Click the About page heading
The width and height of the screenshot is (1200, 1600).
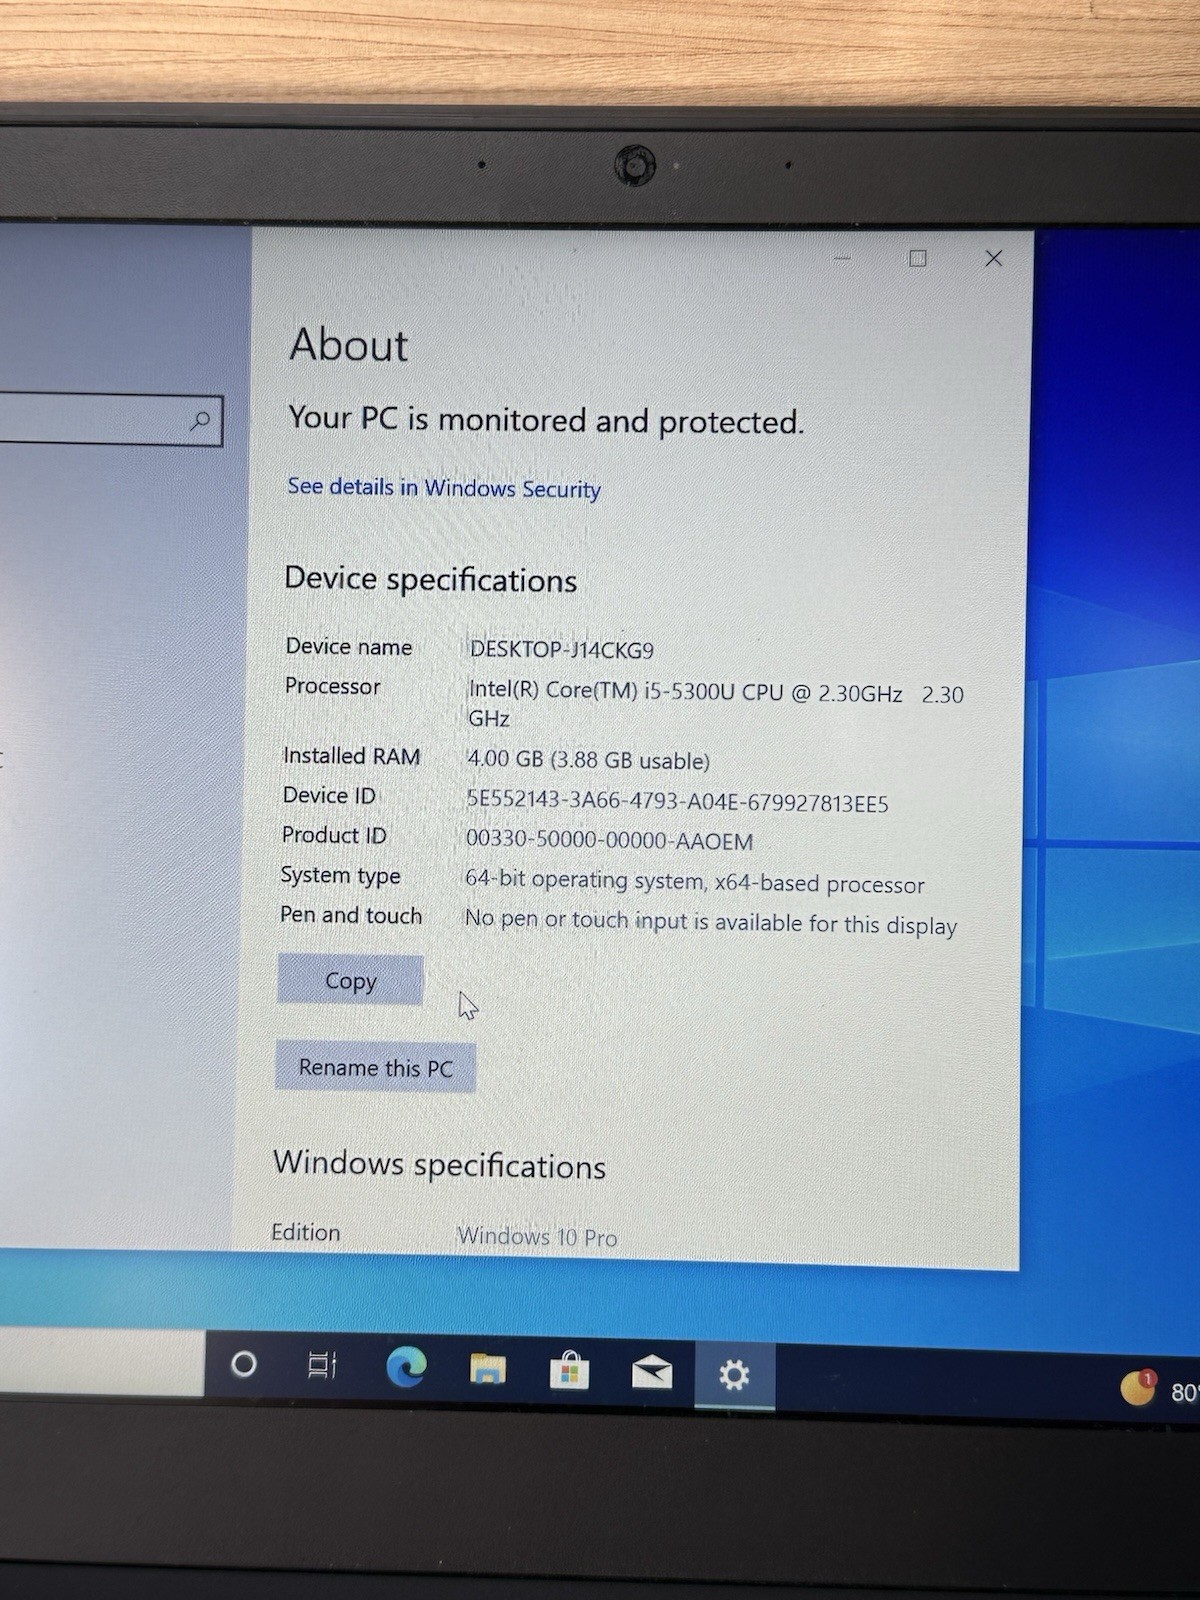(x=349, y=345)
